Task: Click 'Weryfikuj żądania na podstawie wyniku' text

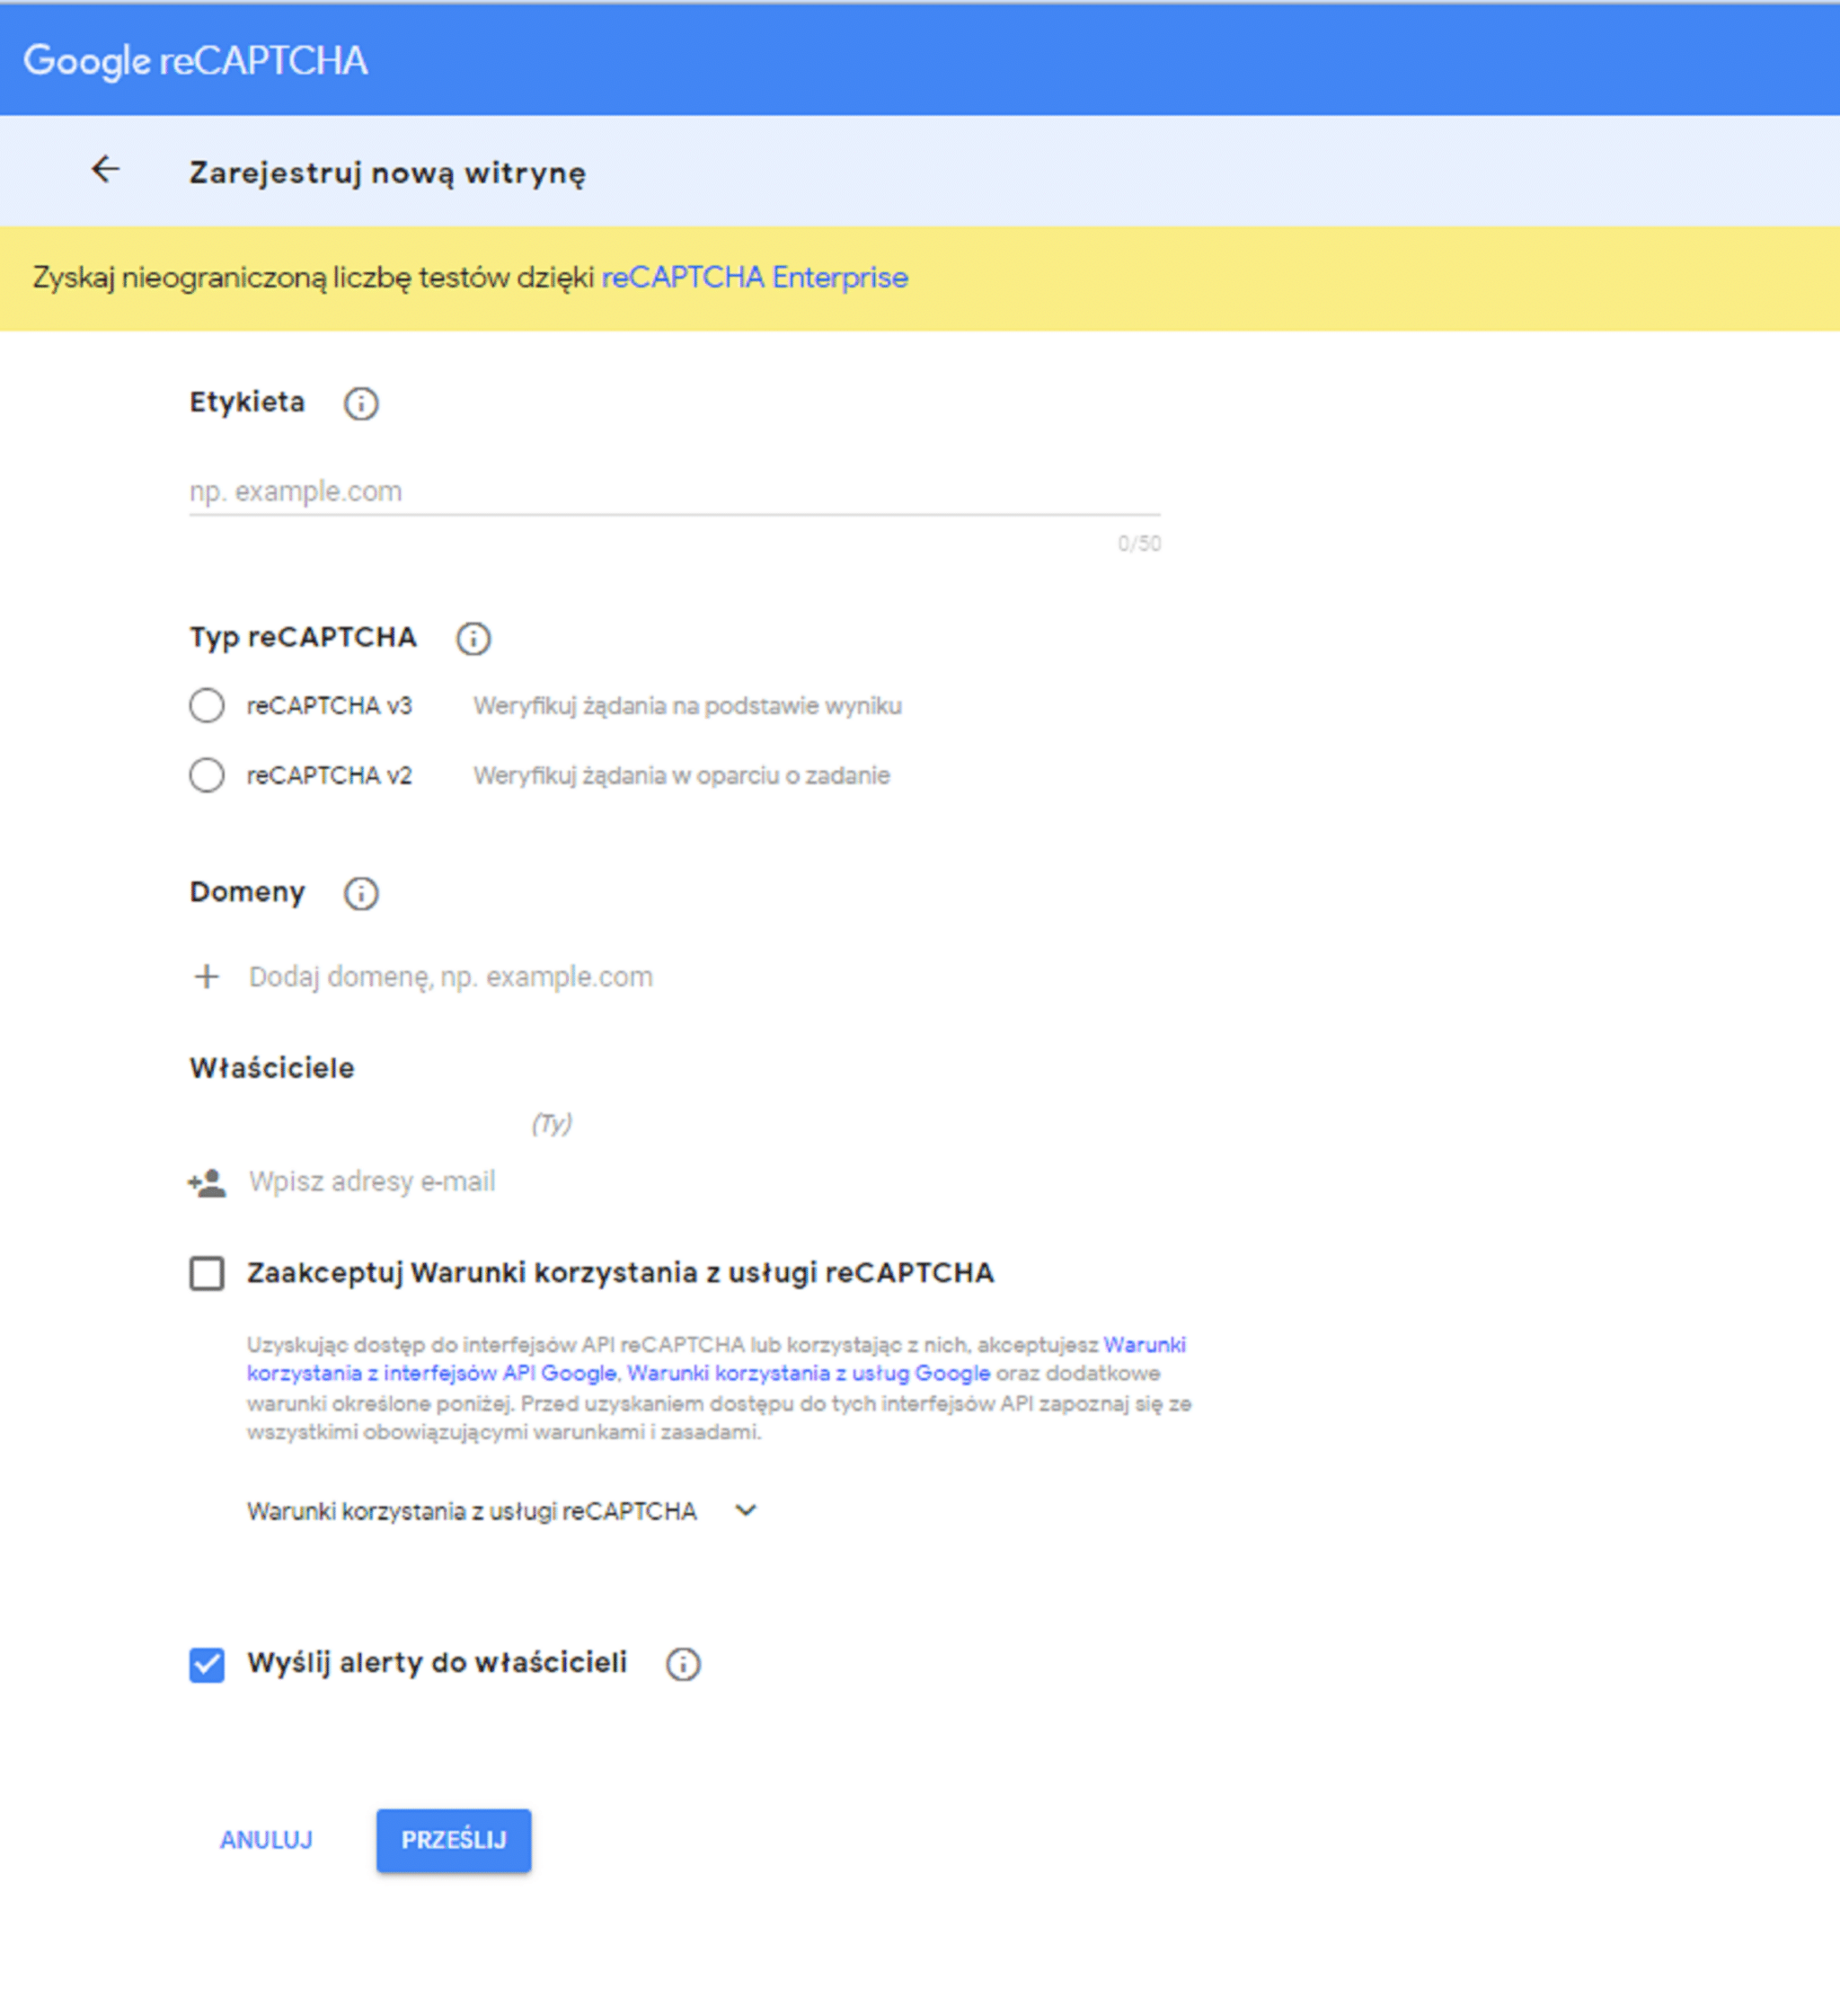Action: pyautogui.click(x=688, y=707)
